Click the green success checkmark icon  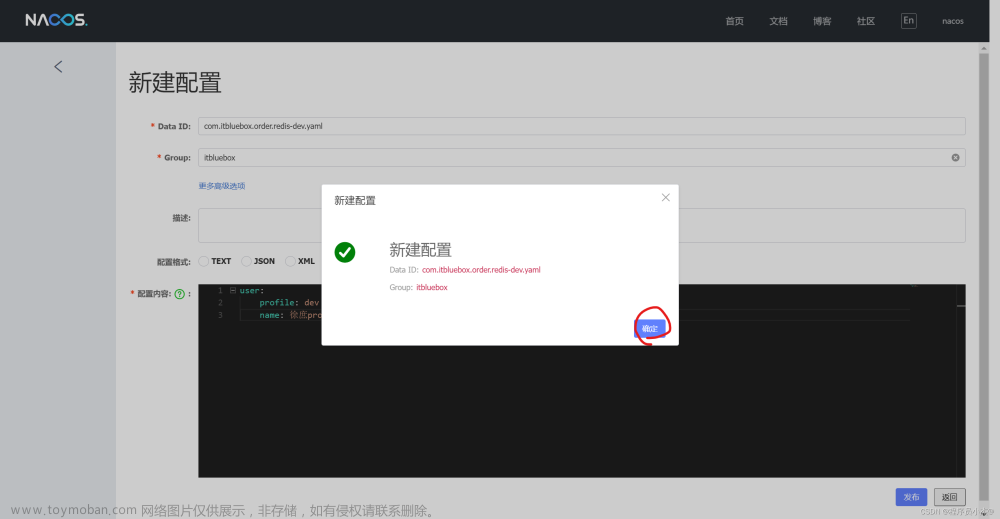tap(345, 252)
